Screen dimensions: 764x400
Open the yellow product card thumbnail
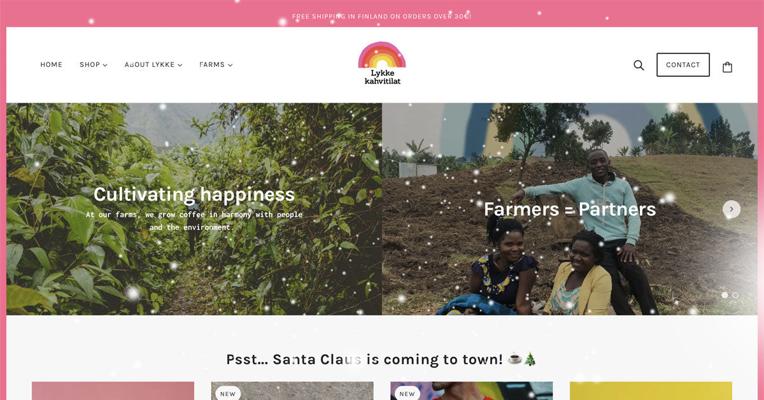(650, 391)
